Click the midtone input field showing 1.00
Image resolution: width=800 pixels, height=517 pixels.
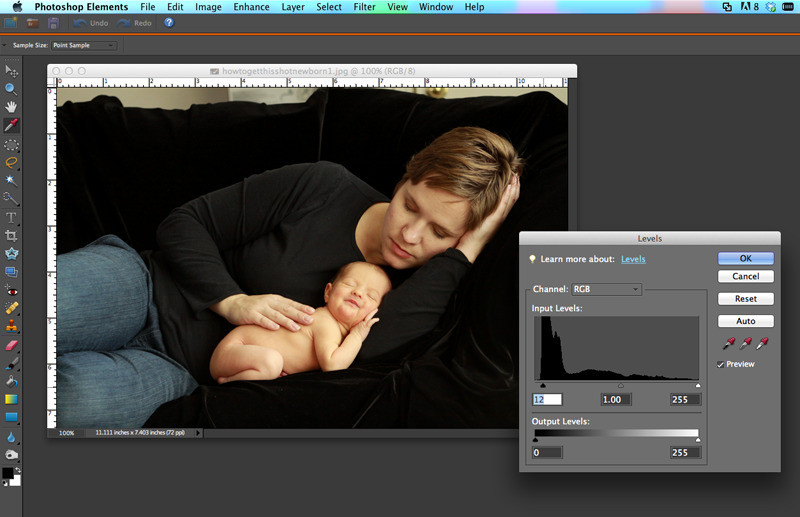tap(616, 400)
